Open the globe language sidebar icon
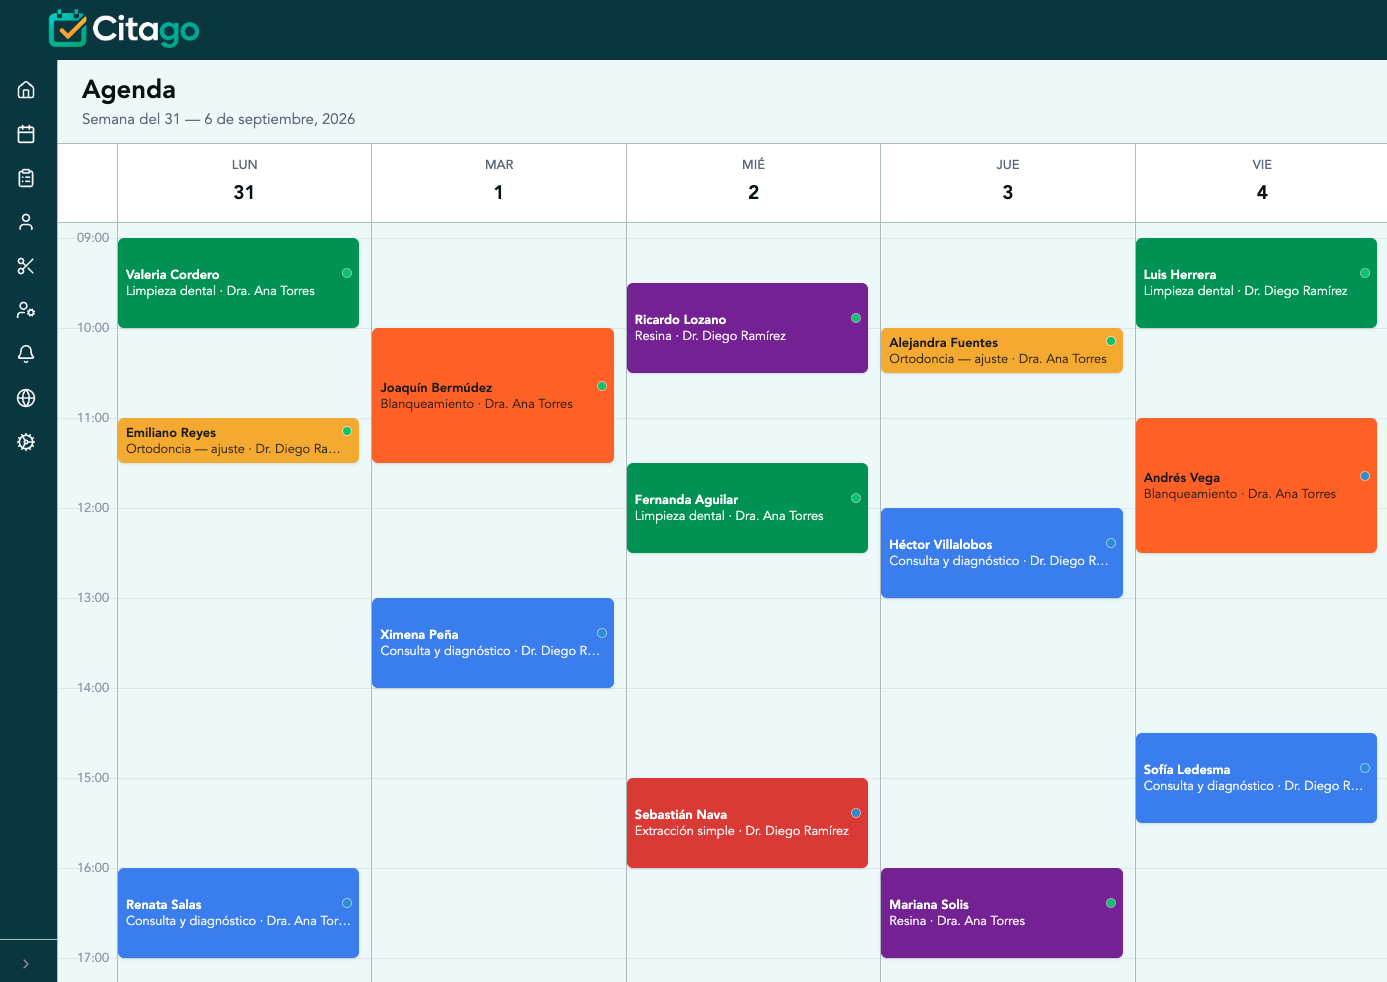This screenshot has height=982, width=1387. click(26, 398)
